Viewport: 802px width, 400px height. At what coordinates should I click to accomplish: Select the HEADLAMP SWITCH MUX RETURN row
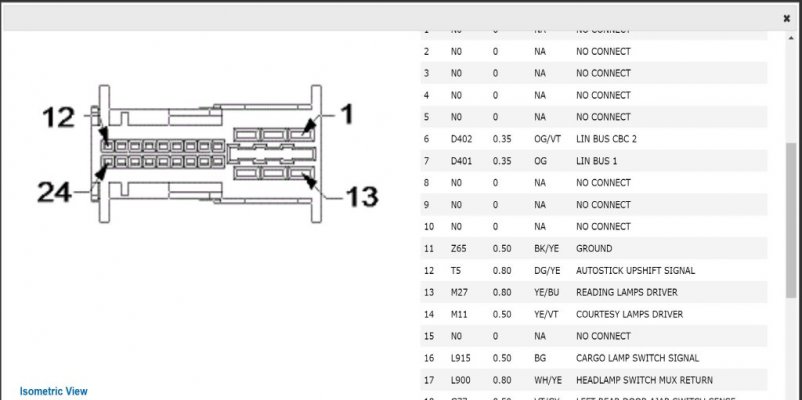pos(594,380)
